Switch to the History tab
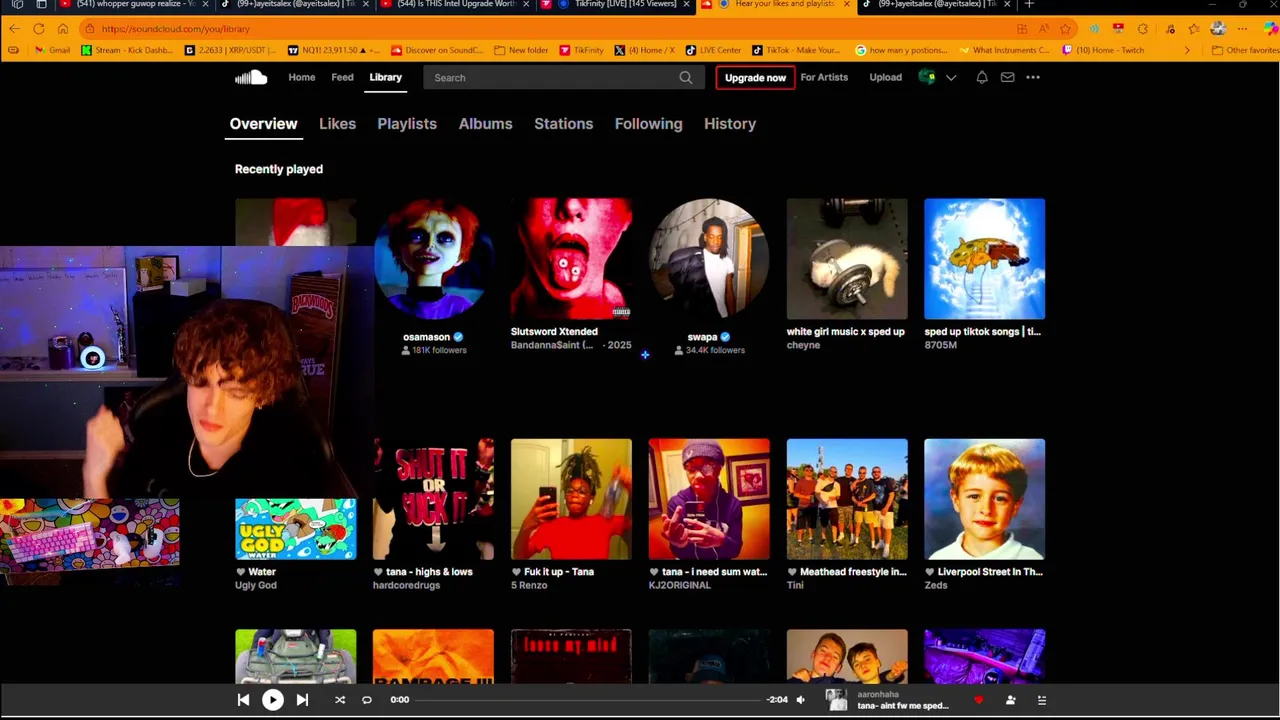Image resolution: width=1280 pixels, height=720 pixels. (x=730, y=124)
